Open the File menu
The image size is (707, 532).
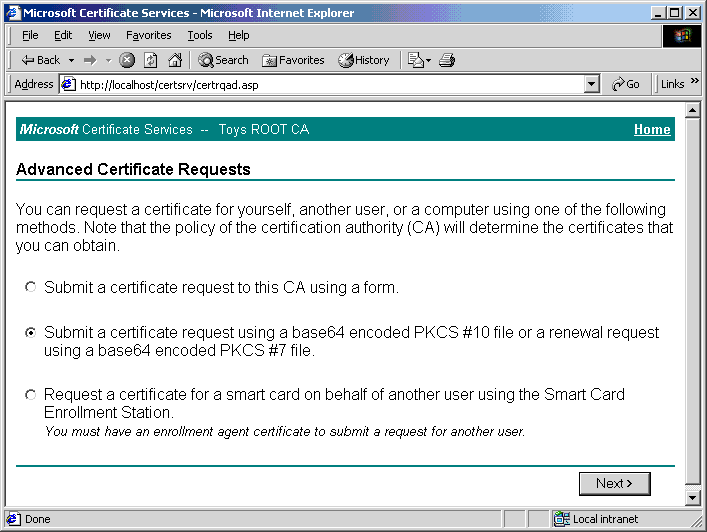click(x=30, y=35)
